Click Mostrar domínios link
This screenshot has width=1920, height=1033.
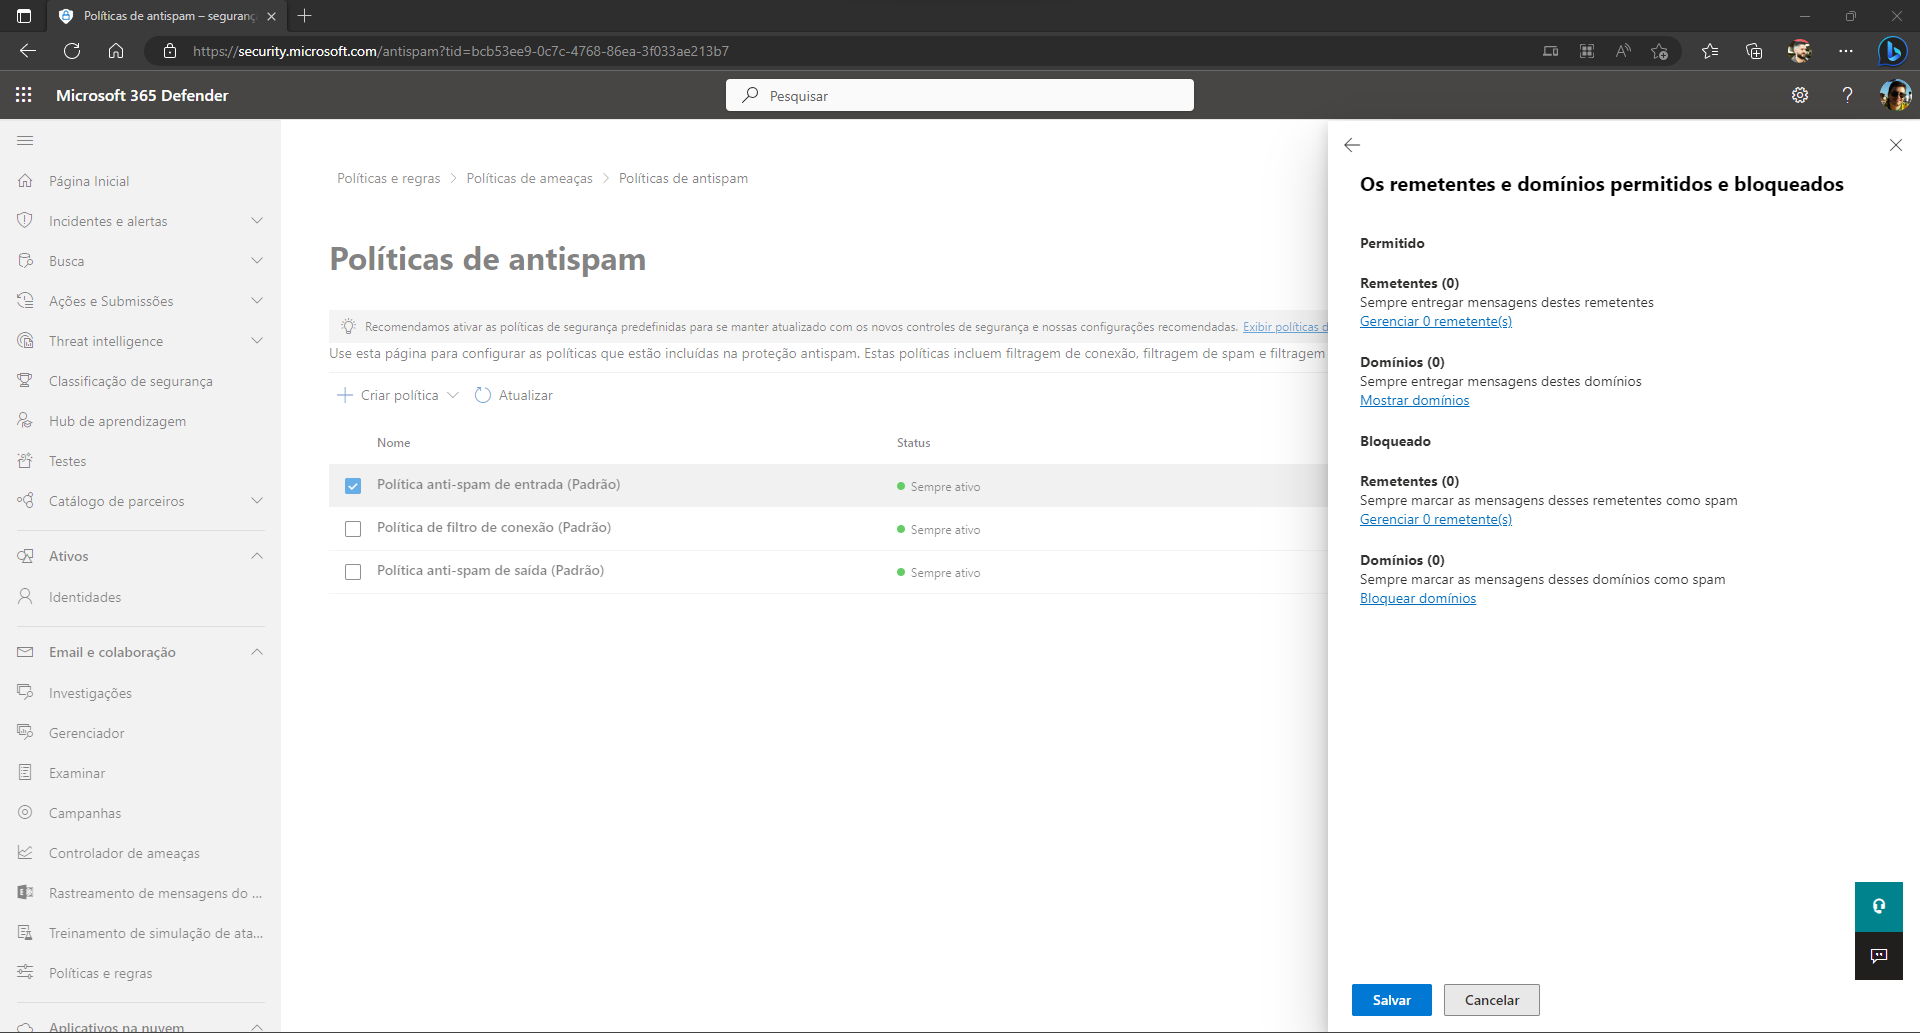(x=1414, y=400)
